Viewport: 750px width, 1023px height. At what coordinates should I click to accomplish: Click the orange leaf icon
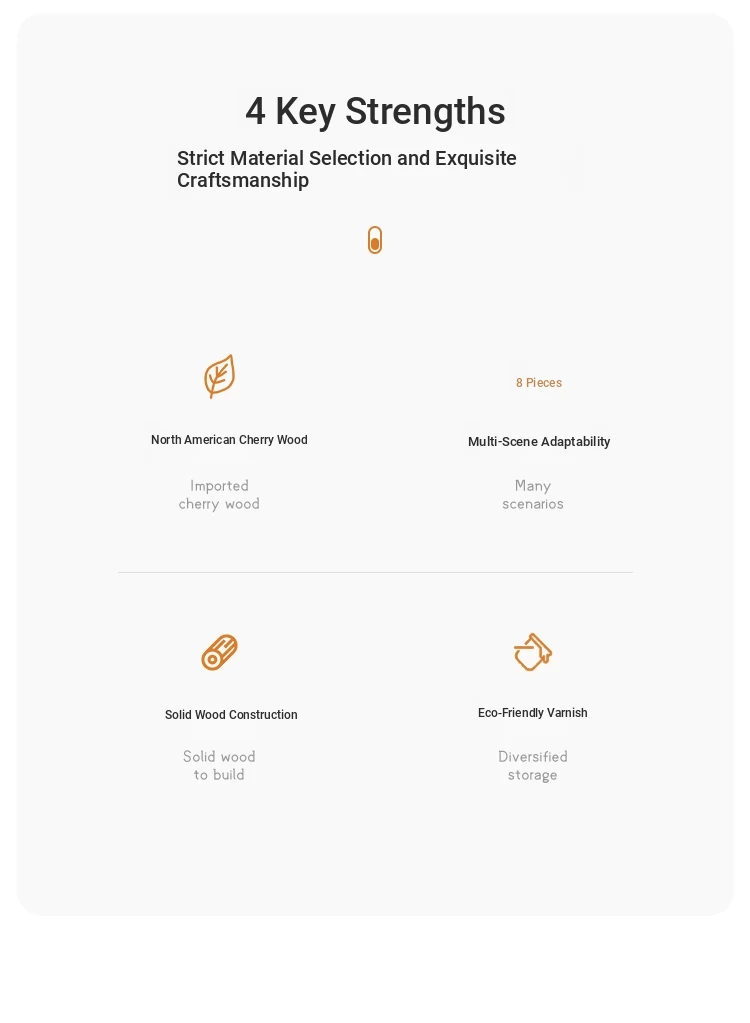pyautogui.click(x=219, y=376)
